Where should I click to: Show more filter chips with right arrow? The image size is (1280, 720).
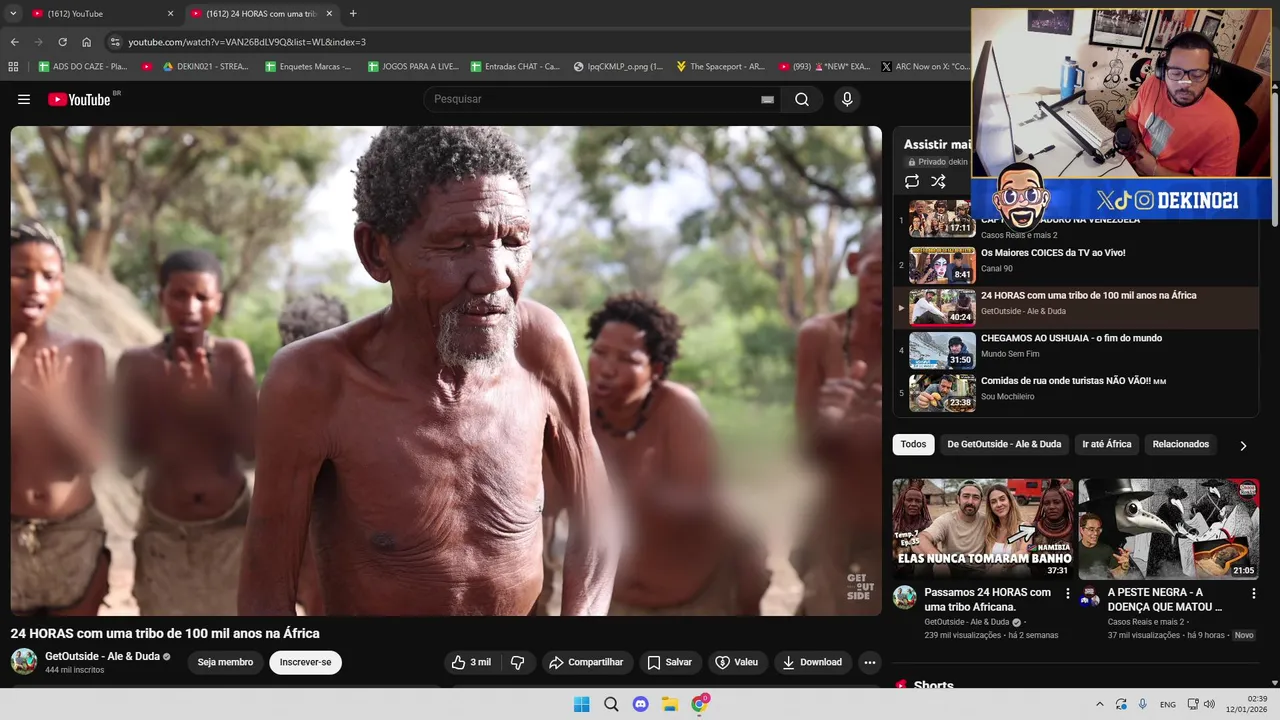pyautogui.click(x=1243, y=445)
